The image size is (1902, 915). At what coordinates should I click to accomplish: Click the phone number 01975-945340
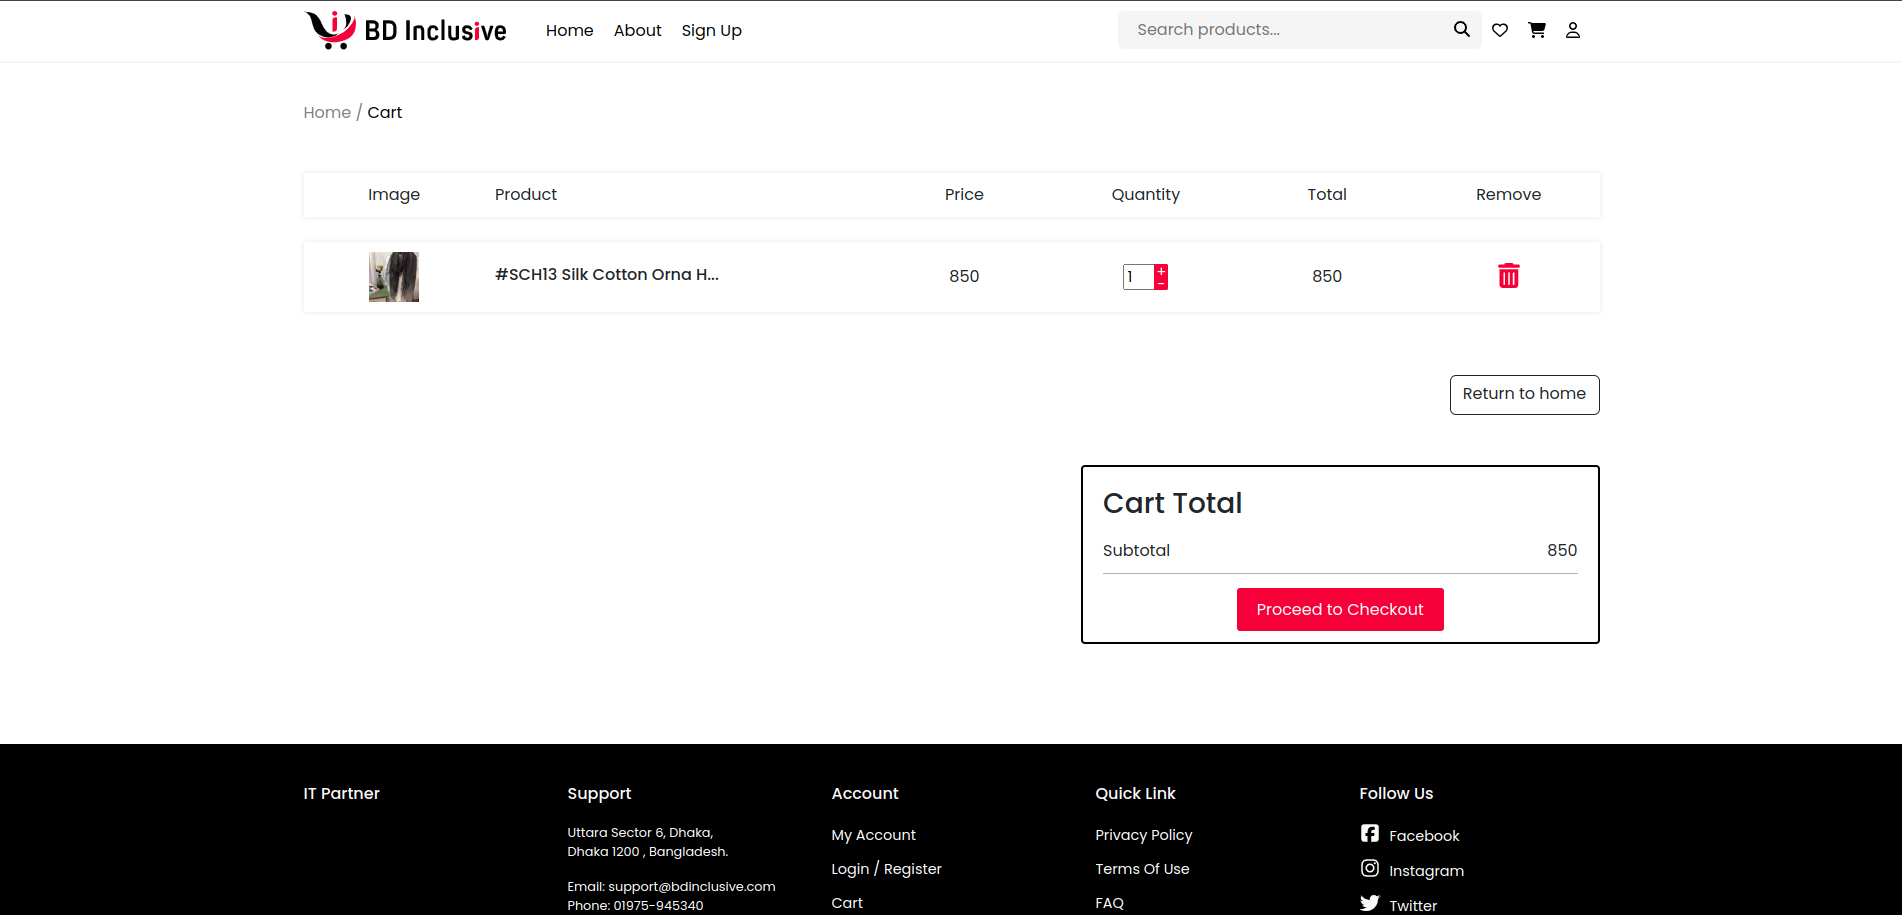pos(659,906)
